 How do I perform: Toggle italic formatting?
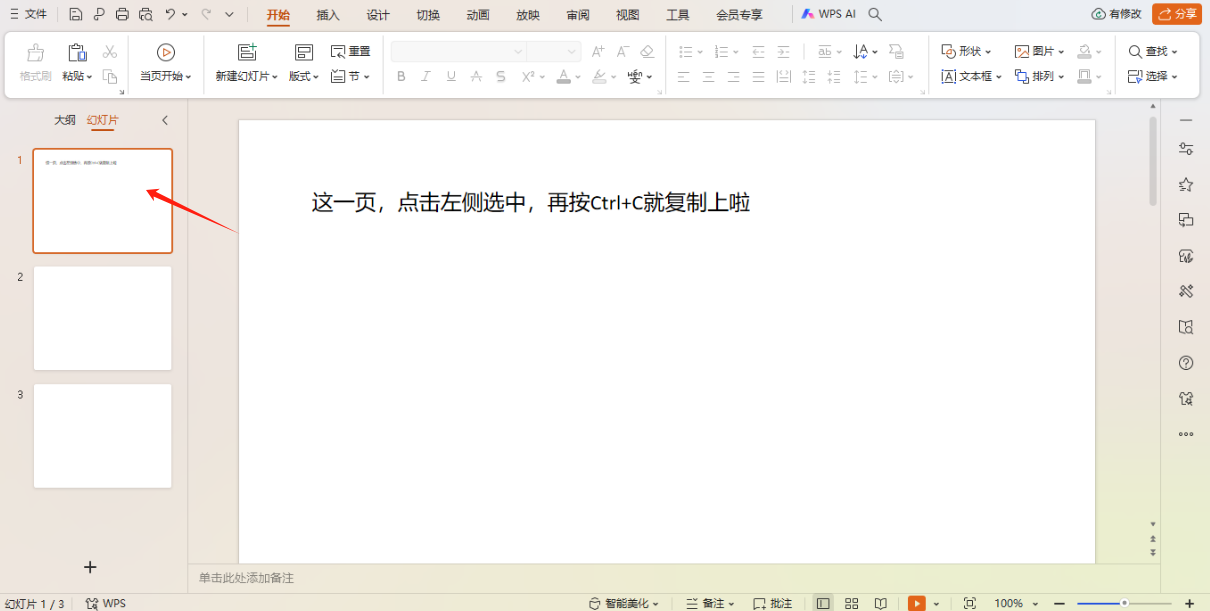tap(426, 76)
